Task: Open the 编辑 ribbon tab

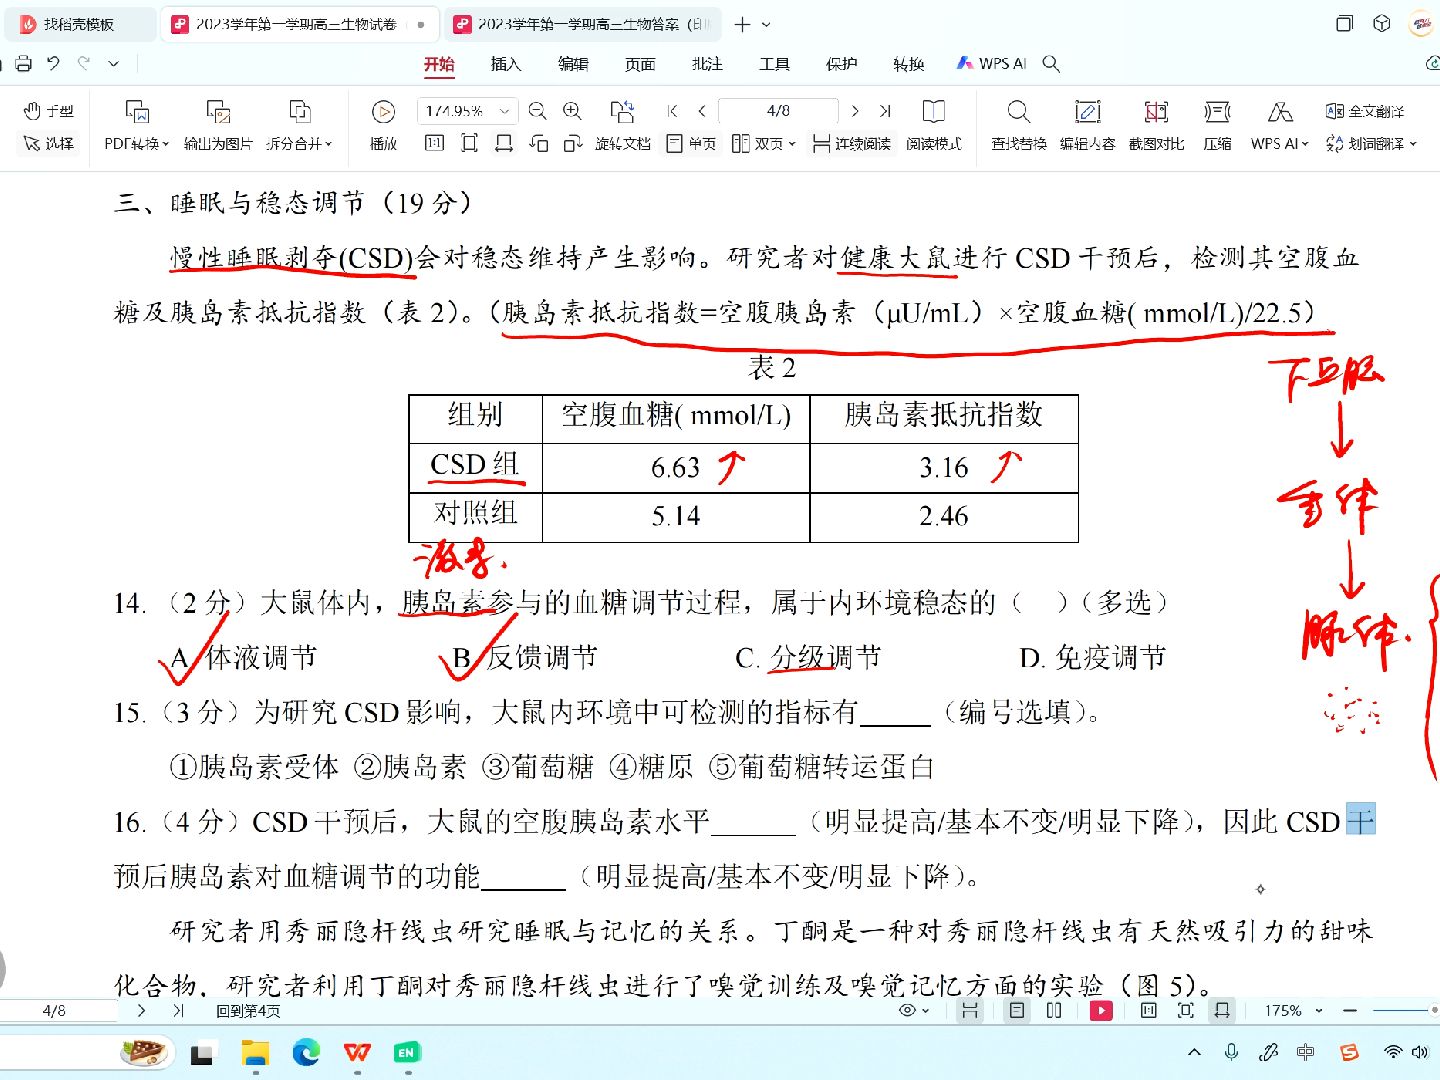Action: point(573,64)
